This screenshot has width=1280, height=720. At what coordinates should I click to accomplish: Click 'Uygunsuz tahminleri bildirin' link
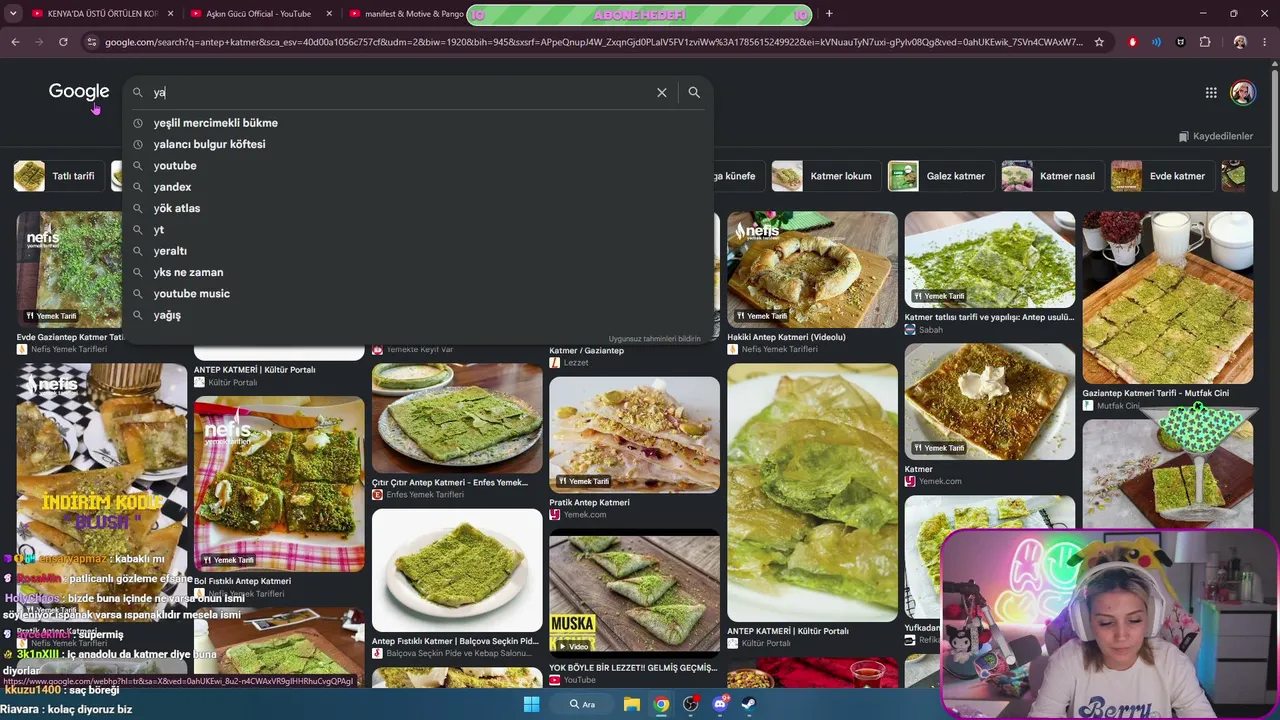coord(655,339)
